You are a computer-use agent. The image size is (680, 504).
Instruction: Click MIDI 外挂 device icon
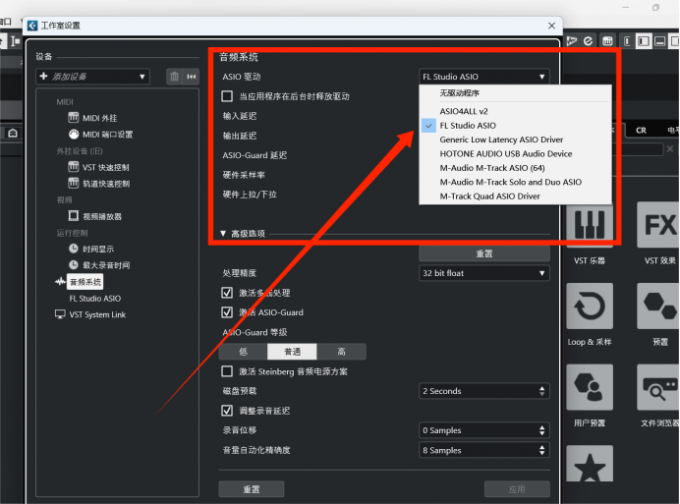[x=73, y=118]
